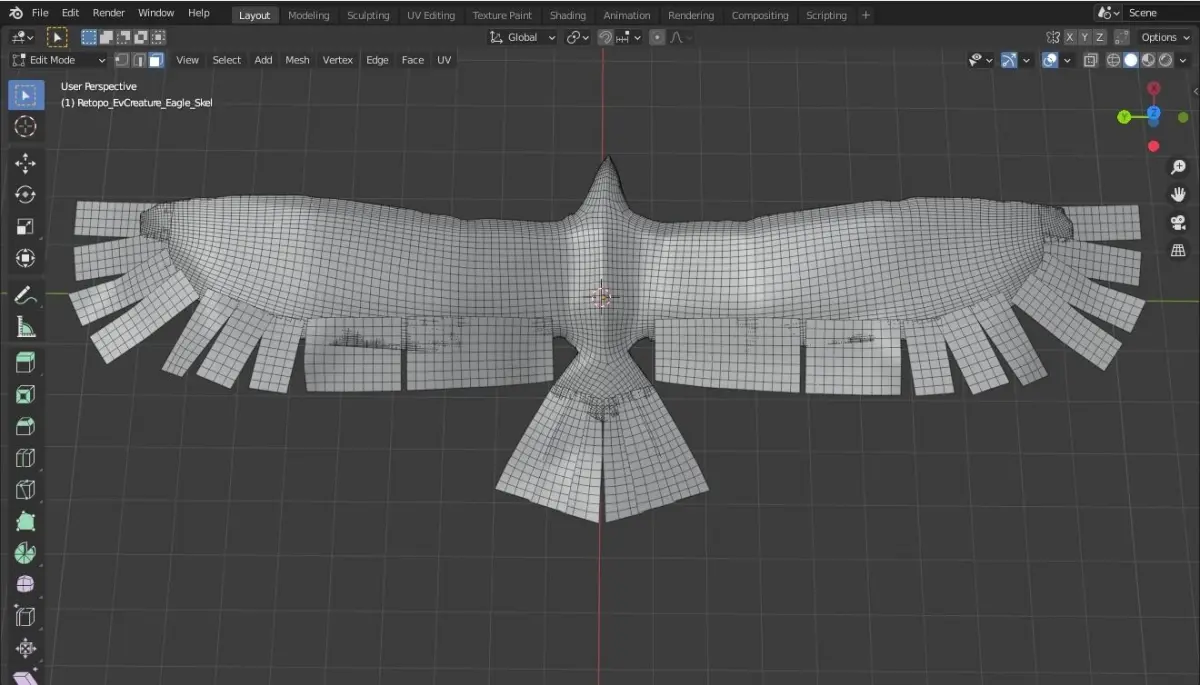Click the zoom magnifier viewport icon
Screen dimensions: 1200x685
pos(1178,167)
